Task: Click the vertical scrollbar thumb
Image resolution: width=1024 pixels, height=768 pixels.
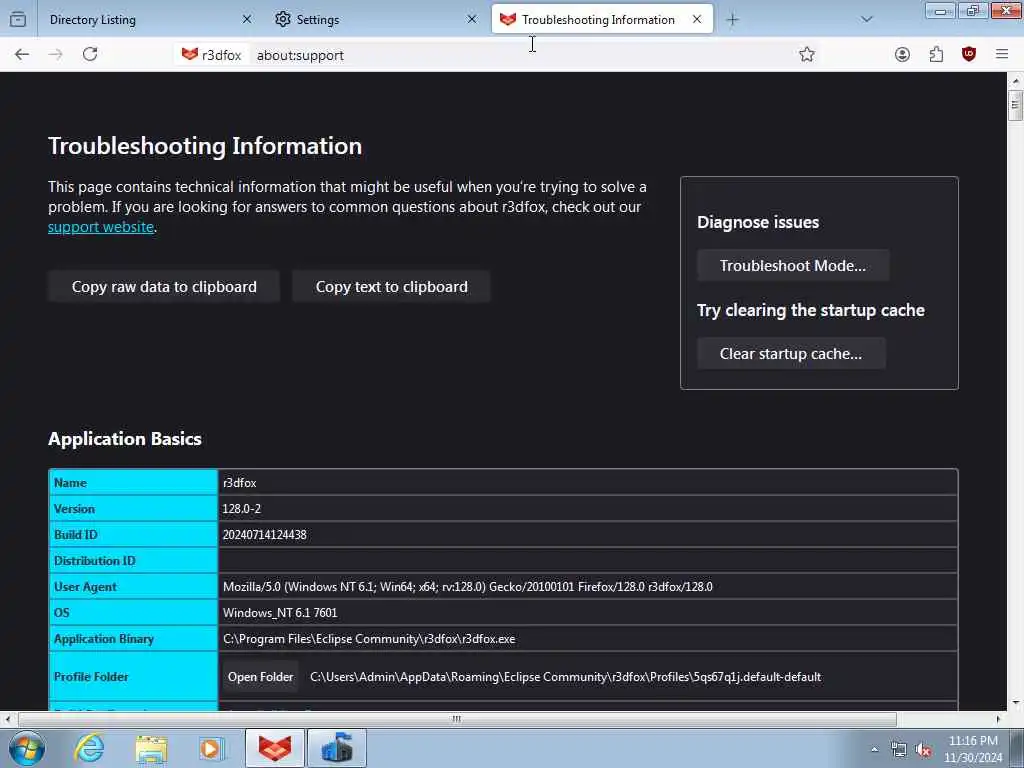Action: (1015, 105)
